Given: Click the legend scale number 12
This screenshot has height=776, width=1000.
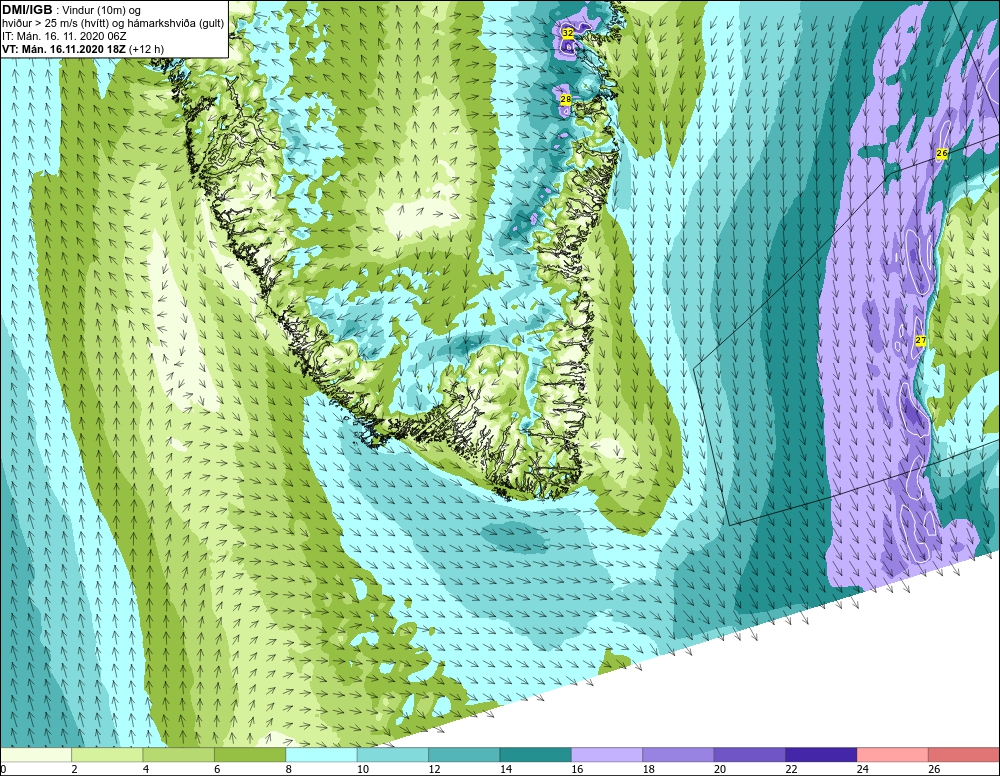Looking at the screenshot, I should pyautogui.click(x=434, y=769).
